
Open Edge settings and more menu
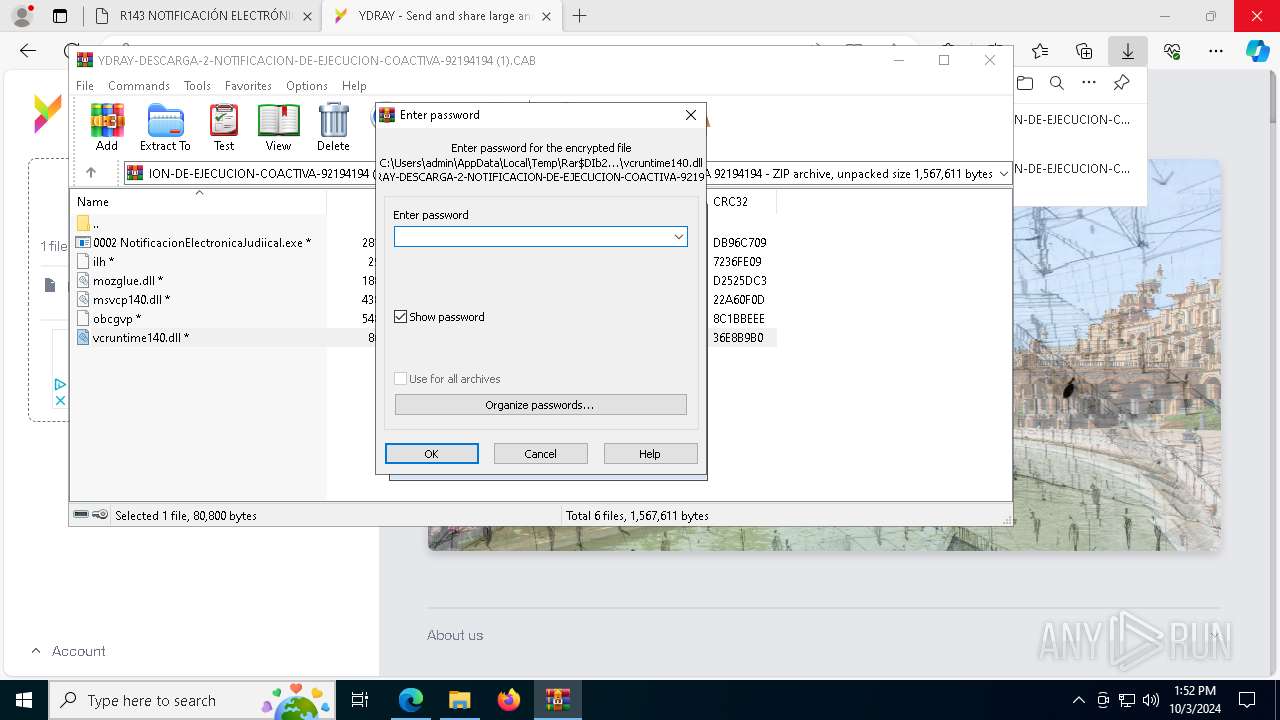1216,51
